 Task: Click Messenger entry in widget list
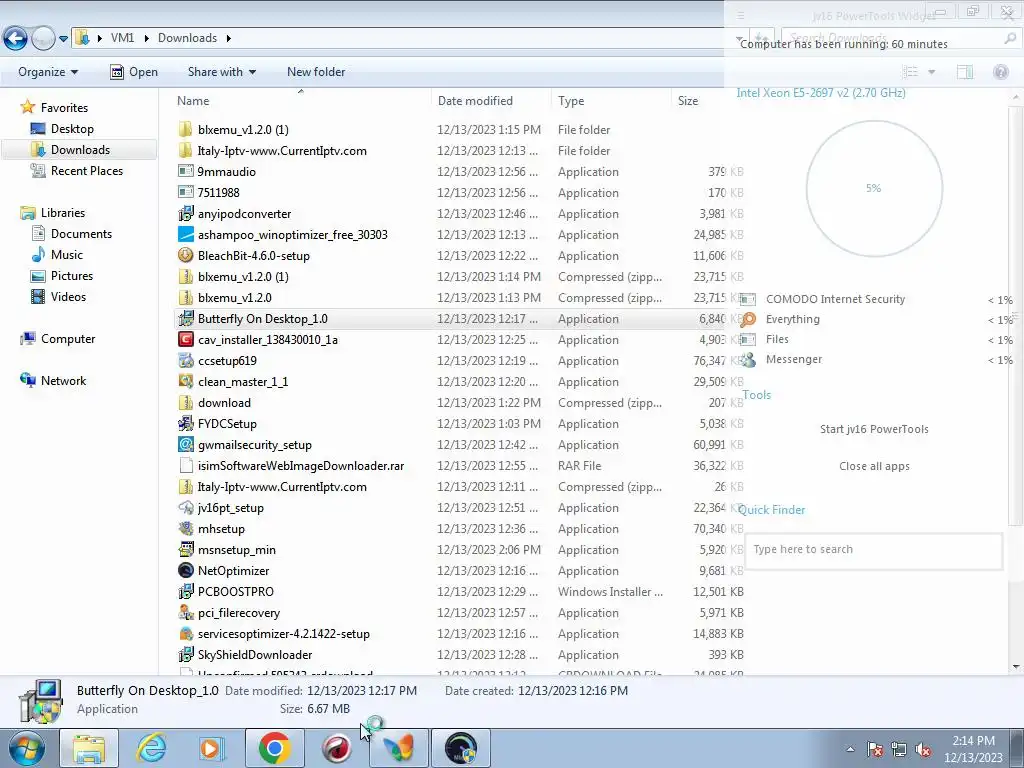[793, 359]
